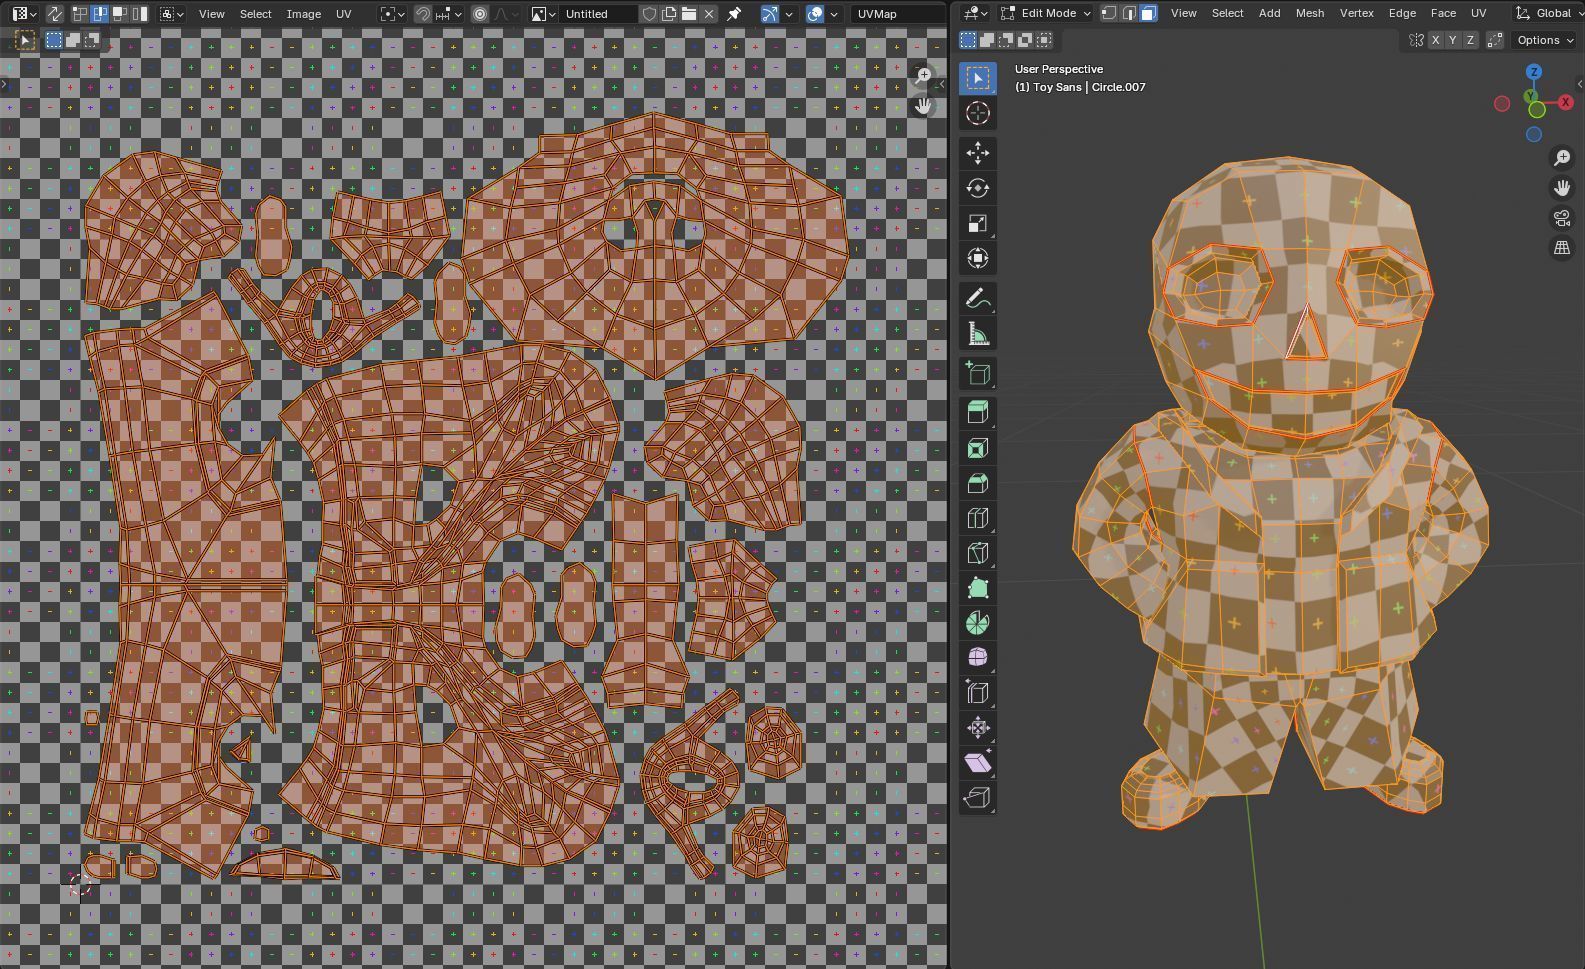Select the Measure tool
This screenshot has width=1585, height=969.
[x=977, y=333]
